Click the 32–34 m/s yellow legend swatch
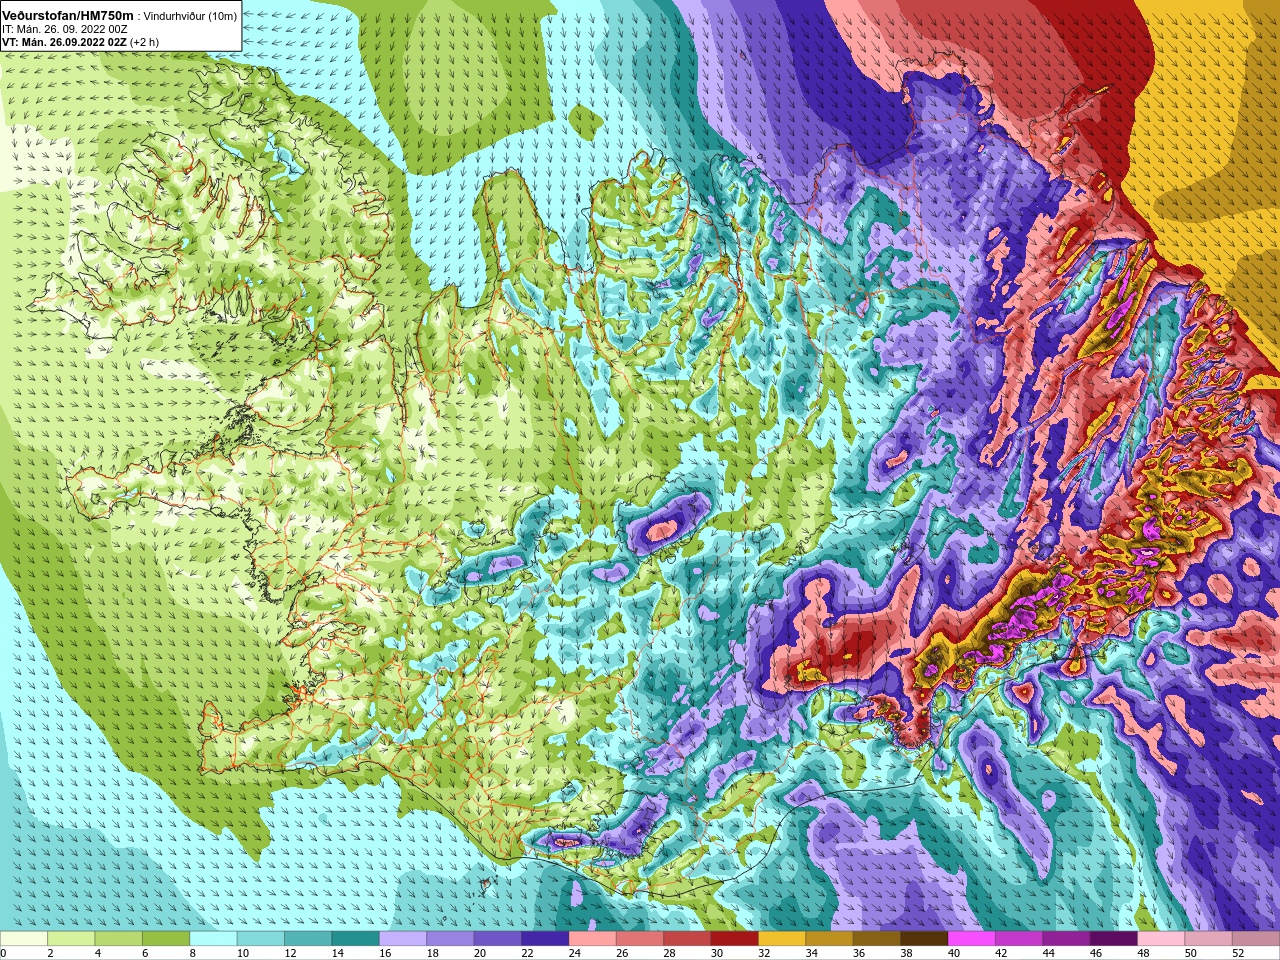The image size is (1280, 960). [x=783, y=939]
